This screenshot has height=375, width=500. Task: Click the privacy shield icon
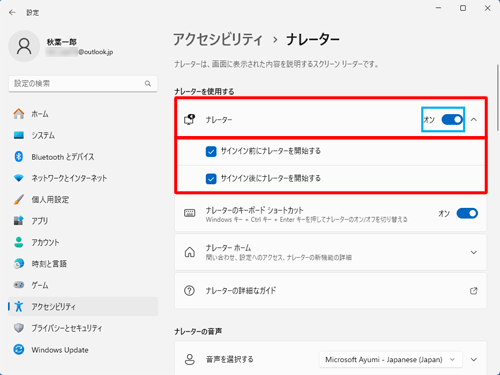click(19, 328)
